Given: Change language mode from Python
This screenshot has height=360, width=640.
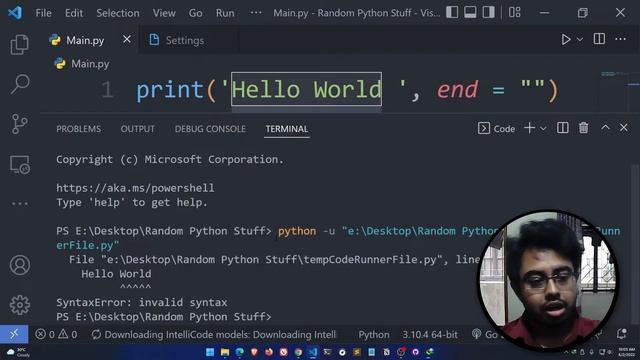Looking at the screenshot, I should point(373,334).
